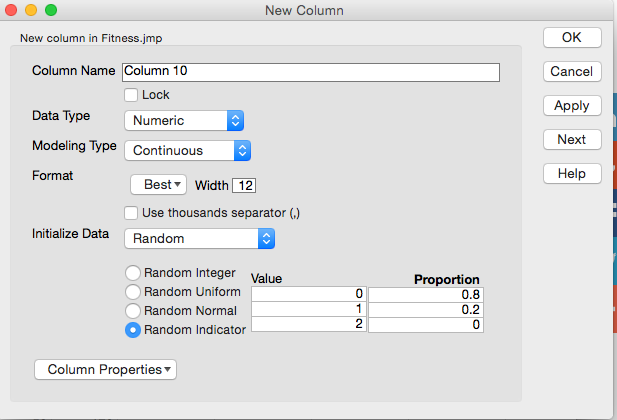Toggle Use thousands separator checkbox
Viewport: 617px width, 420px height.
click(131, 213)
